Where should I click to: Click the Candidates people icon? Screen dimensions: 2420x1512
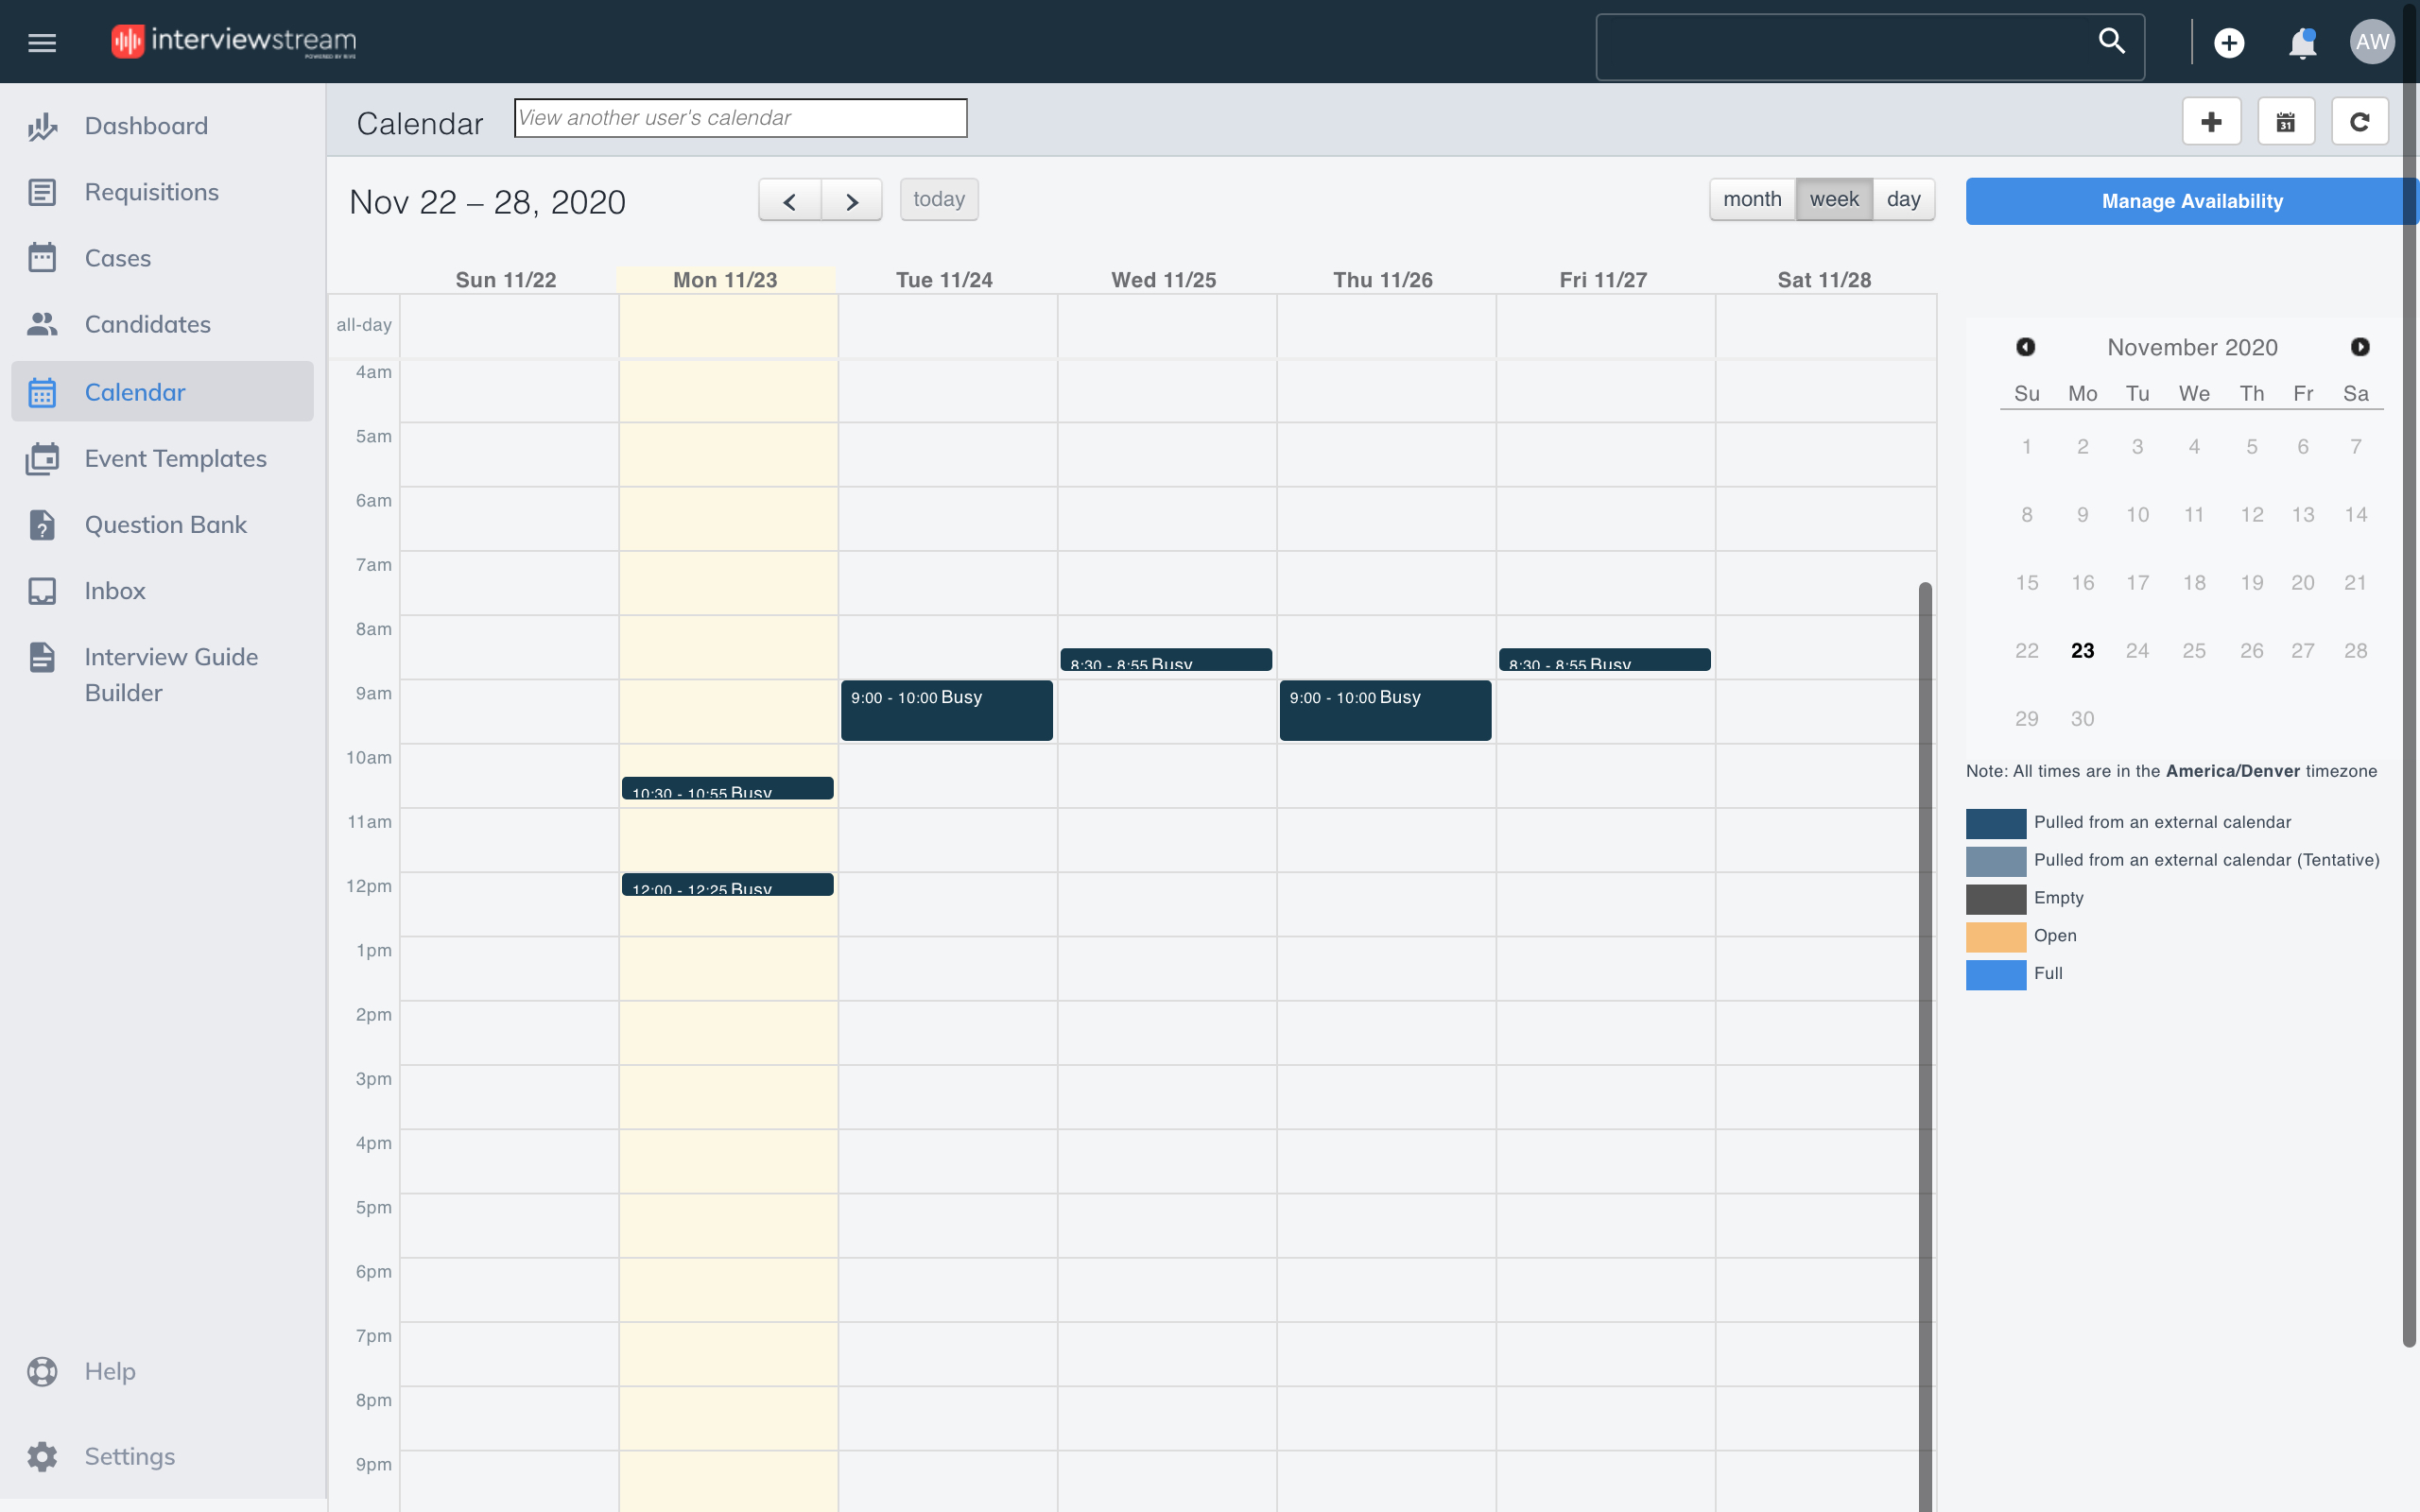point(42,324)
